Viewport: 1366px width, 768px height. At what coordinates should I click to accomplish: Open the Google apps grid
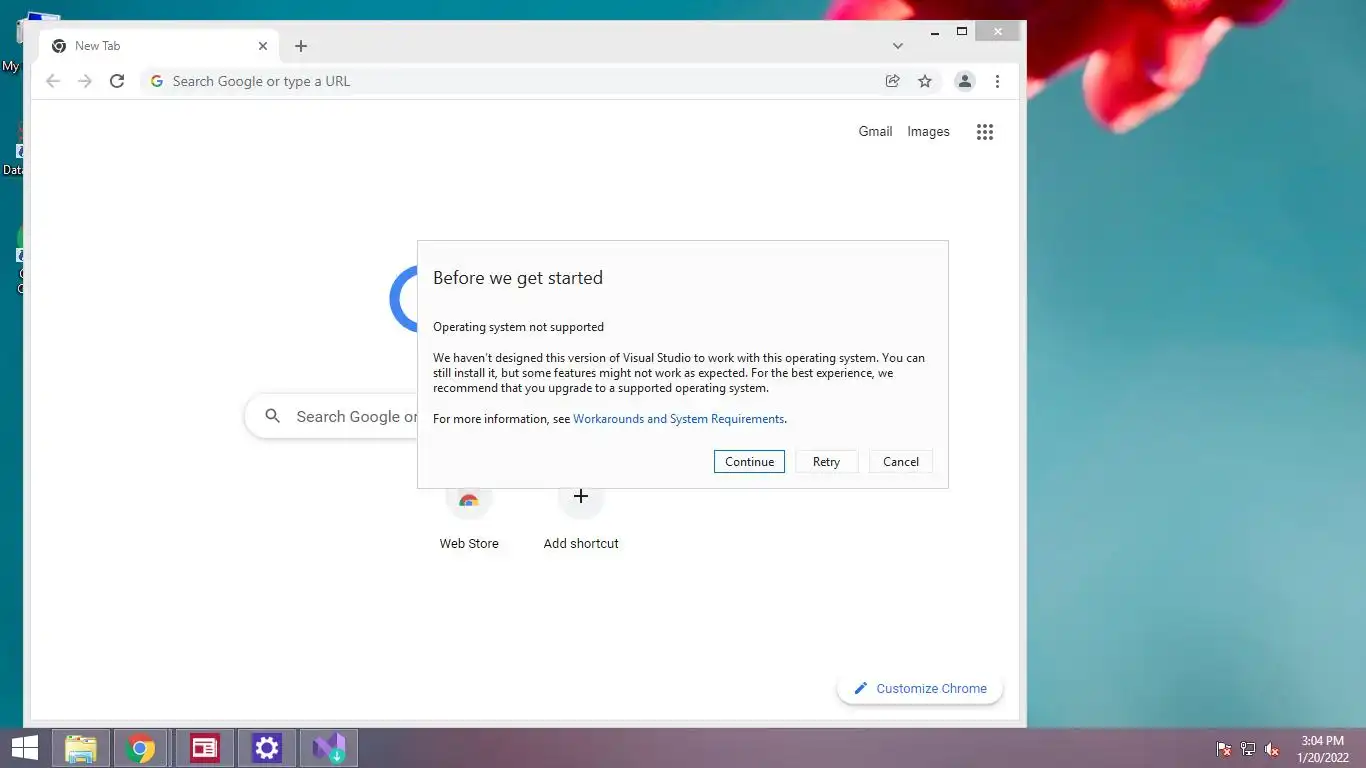click(x=985, y=132)
